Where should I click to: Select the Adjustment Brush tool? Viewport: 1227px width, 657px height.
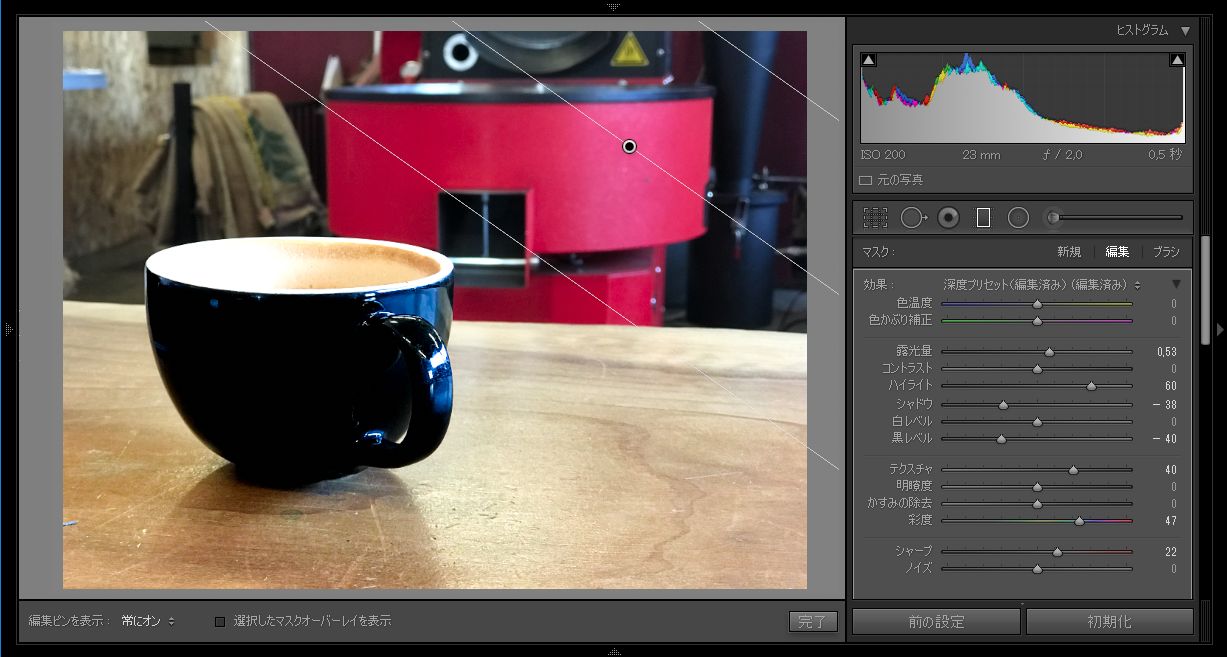point(1052,217)
